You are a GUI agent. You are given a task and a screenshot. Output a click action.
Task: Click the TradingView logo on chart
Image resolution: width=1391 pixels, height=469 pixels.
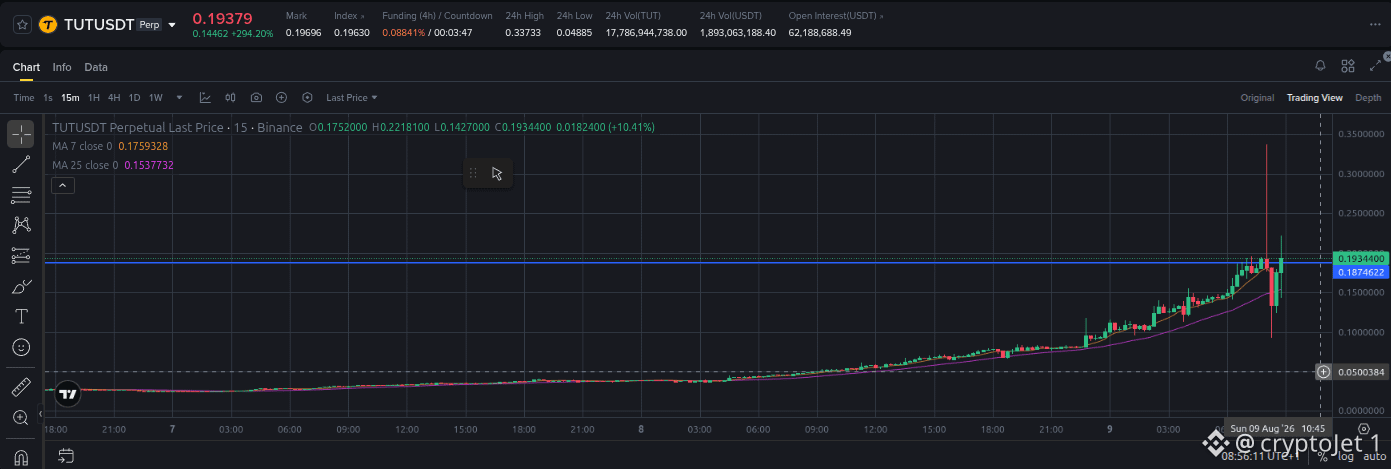point(67,394)
